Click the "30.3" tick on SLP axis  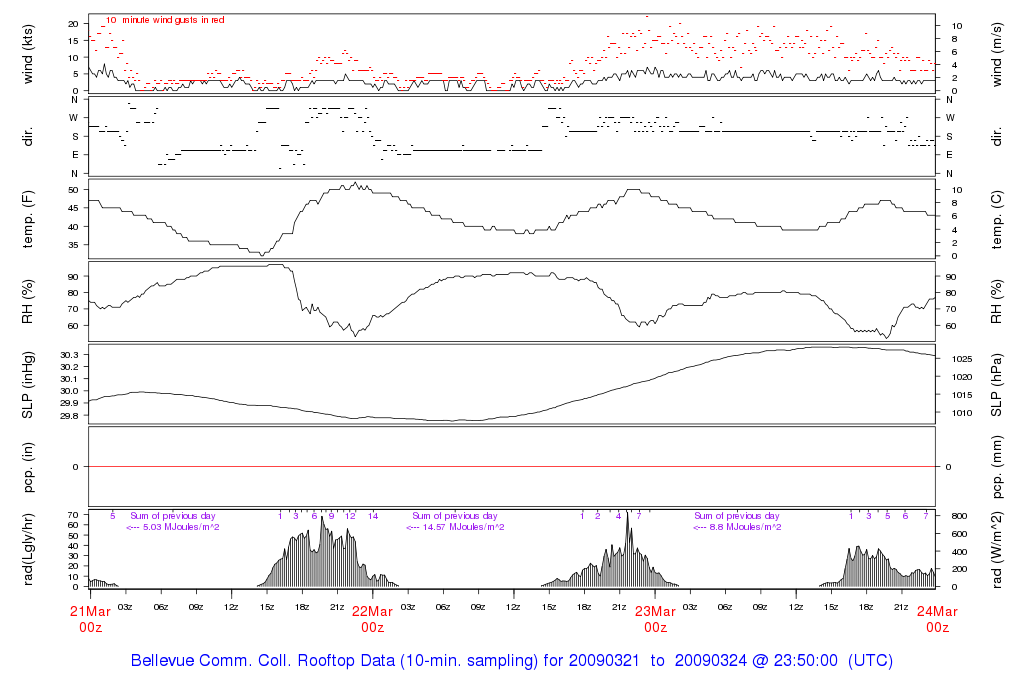69,355
